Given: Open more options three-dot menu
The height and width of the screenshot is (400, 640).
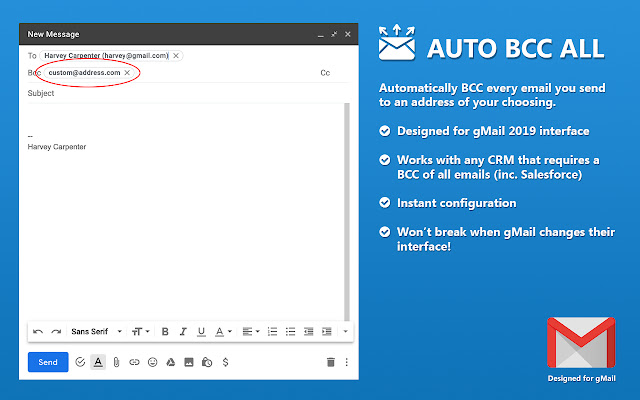Looking at the screenshot, I should (347, 362).
